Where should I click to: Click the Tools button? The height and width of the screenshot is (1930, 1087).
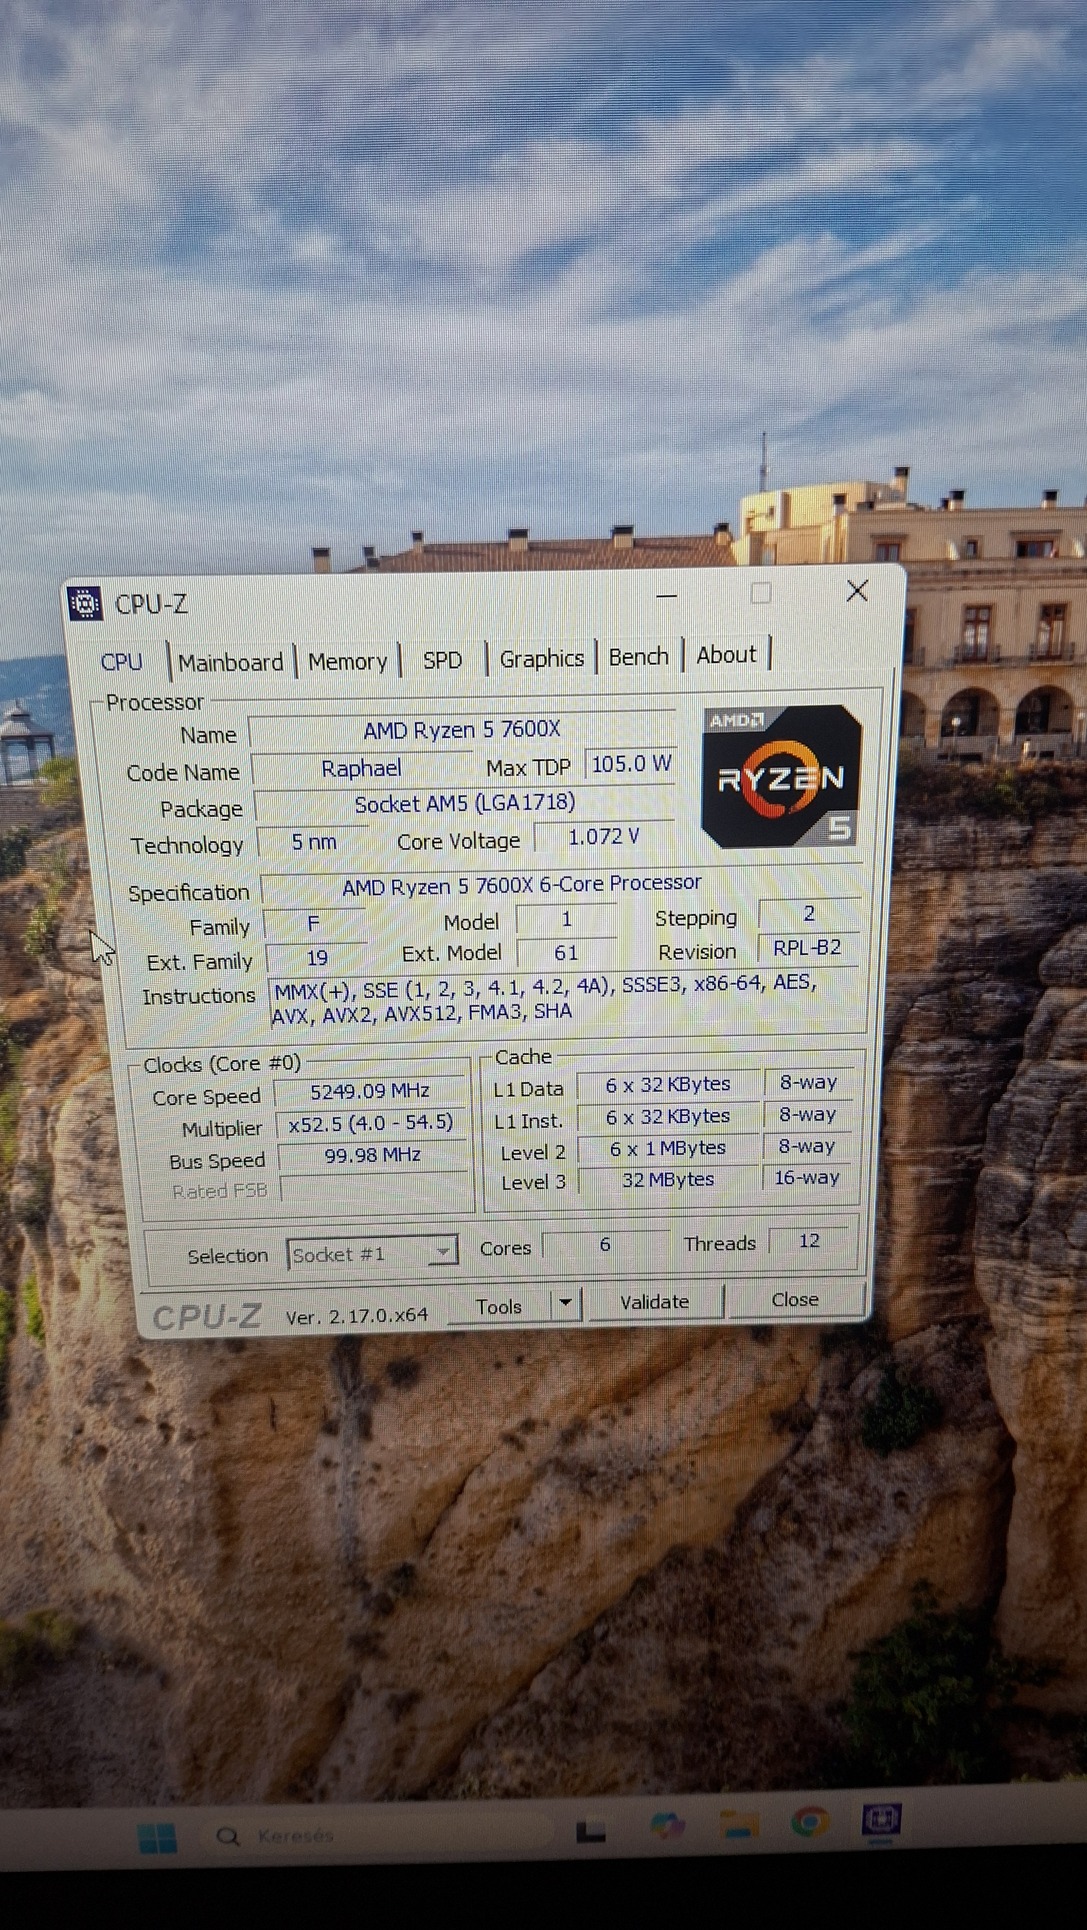tap(499, 1306)
